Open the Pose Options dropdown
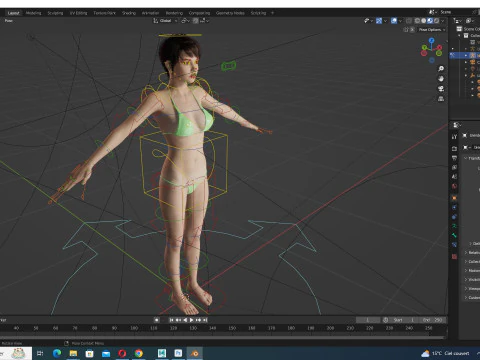 pyautogui.click(x=432, y=30)
